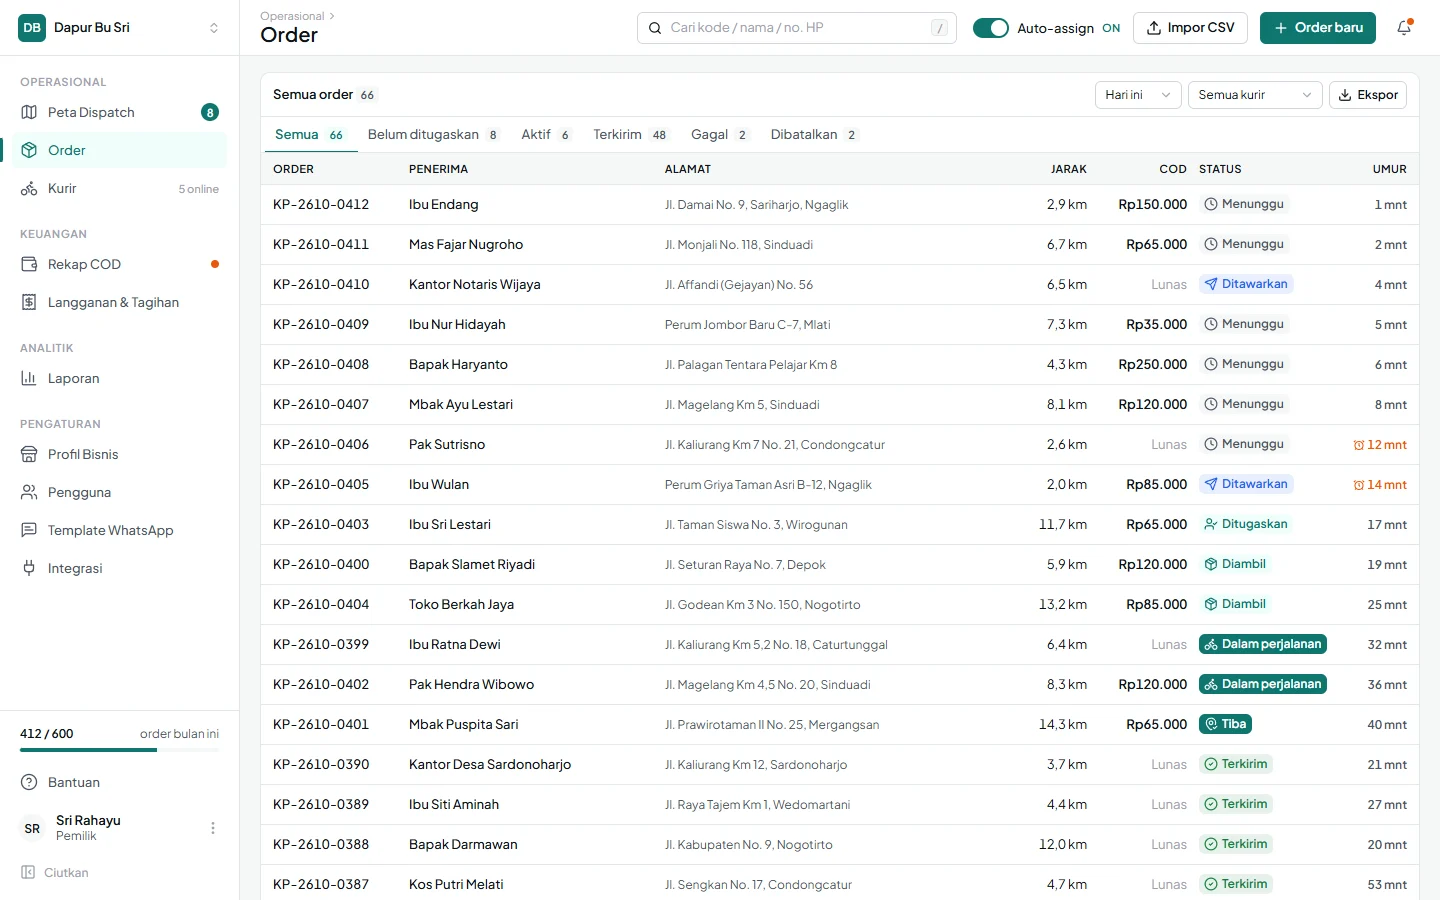Click the Peta Dispatch map icon
The height and width of the screenshot is (900, 1440).
coord(29,112)
